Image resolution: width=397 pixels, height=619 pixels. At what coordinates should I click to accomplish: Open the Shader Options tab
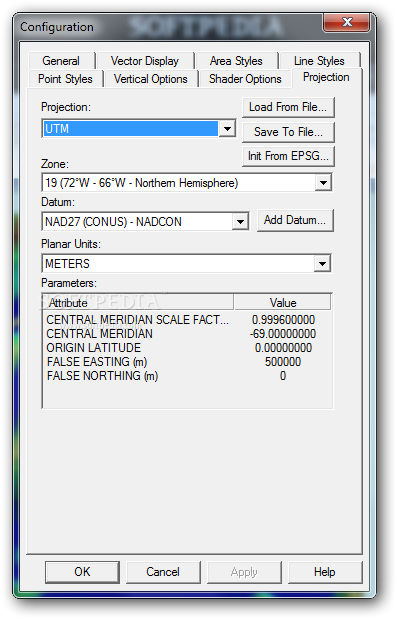pyautogui.click(x=245, y=79)
